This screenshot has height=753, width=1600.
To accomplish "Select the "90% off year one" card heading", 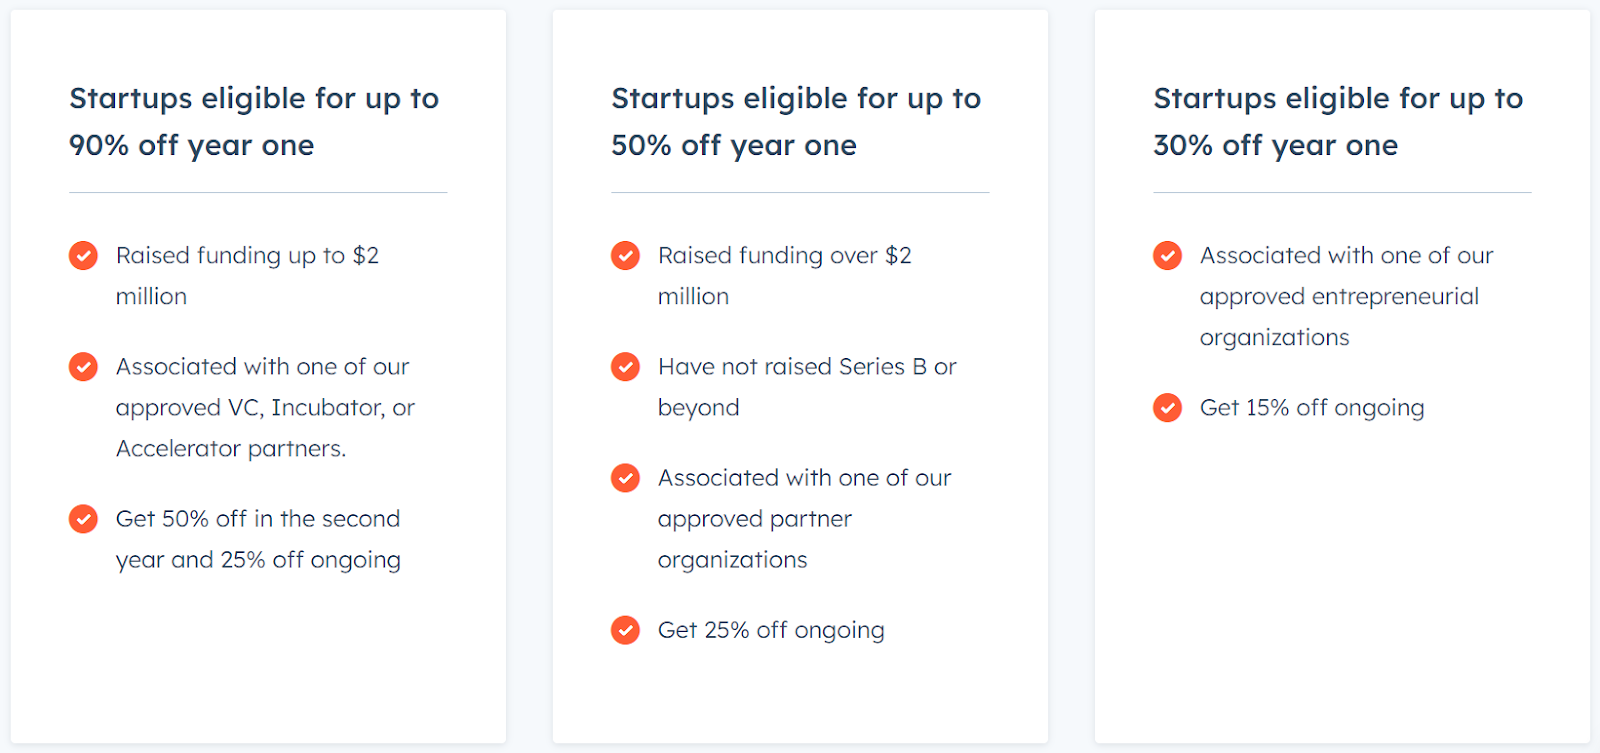I will pyautogui.click(x=254, y=122).
